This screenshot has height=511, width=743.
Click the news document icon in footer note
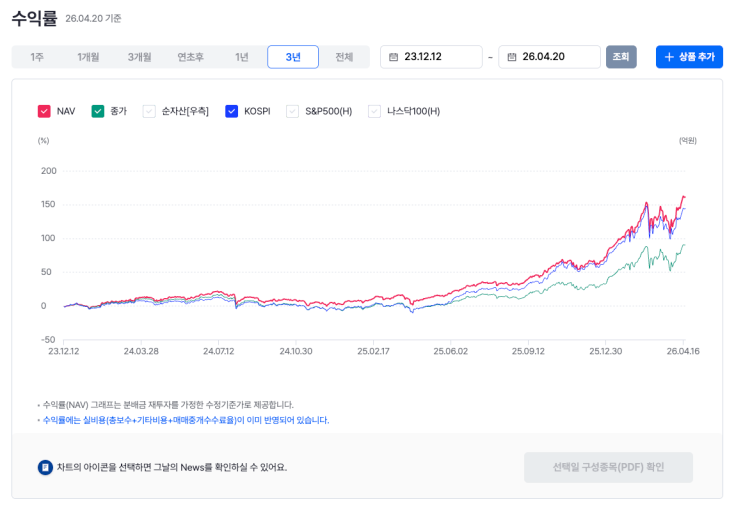45,467
